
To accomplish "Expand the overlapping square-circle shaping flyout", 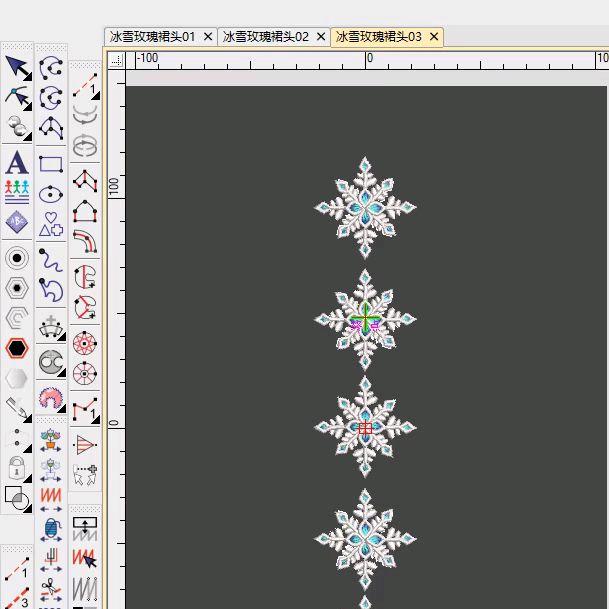I will (17, 497).
